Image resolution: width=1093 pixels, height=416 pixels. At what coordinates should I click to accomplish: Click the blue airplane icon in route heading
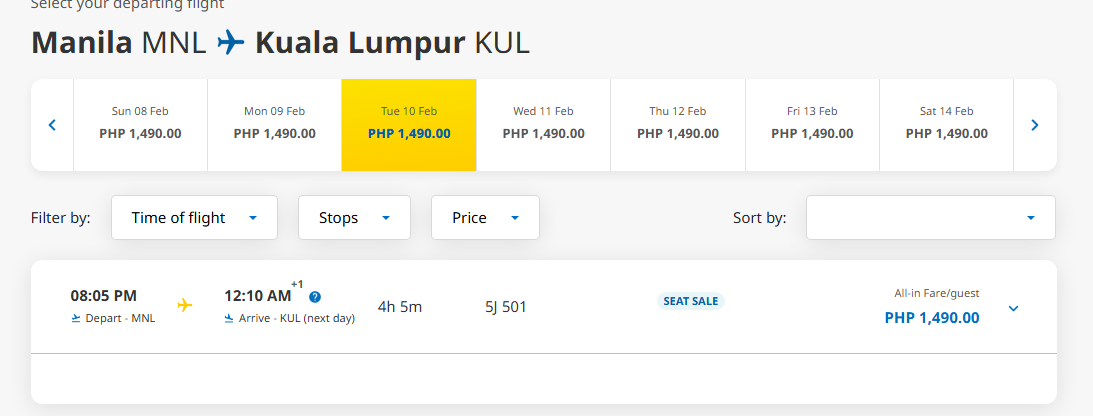pyautogui.click(x=231, y=43)
